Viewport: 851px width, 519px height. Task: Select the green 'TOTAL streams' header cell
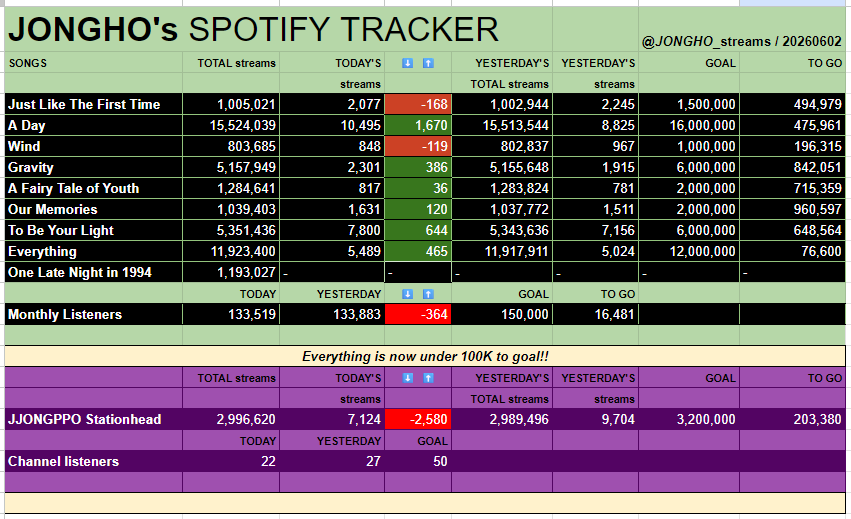coord(231,63)
